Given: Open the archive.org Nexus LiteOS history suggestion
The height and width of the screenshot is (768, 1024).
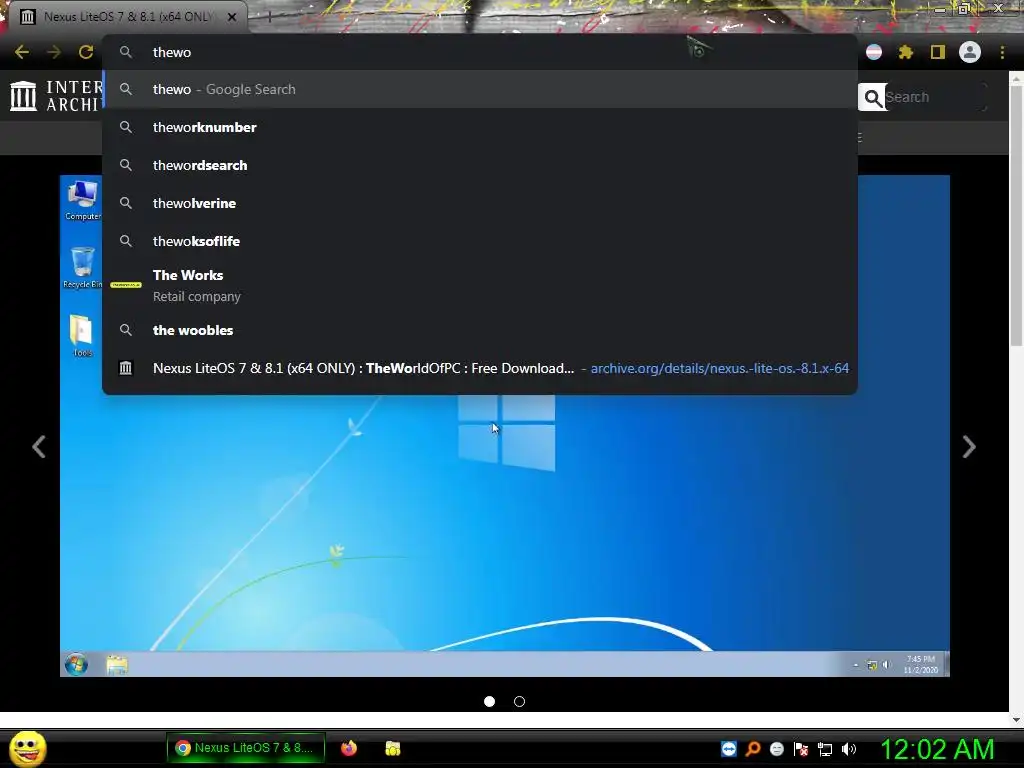Looking at the screenshot, I should [x=480, y=368].
